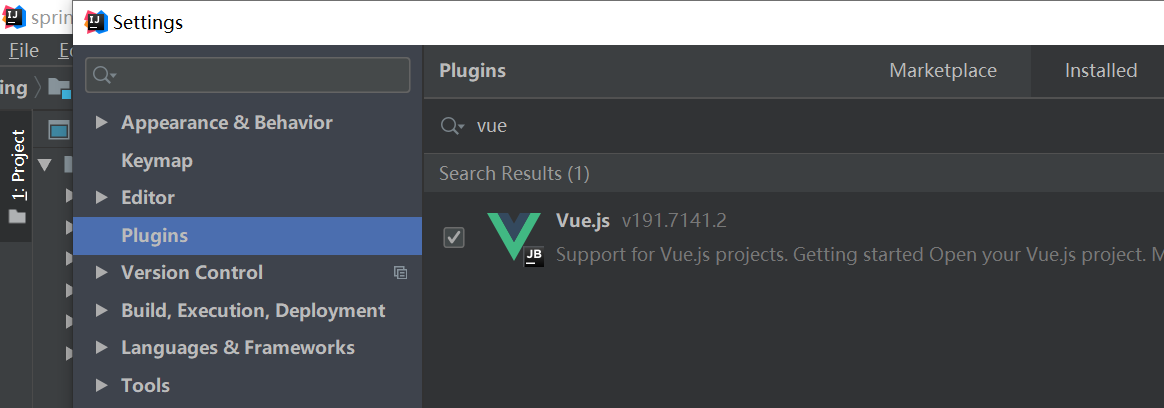The image size is (1164, 408).
Task: Disable the Vue.js plugin checkbox
Action: coord(454,237)
